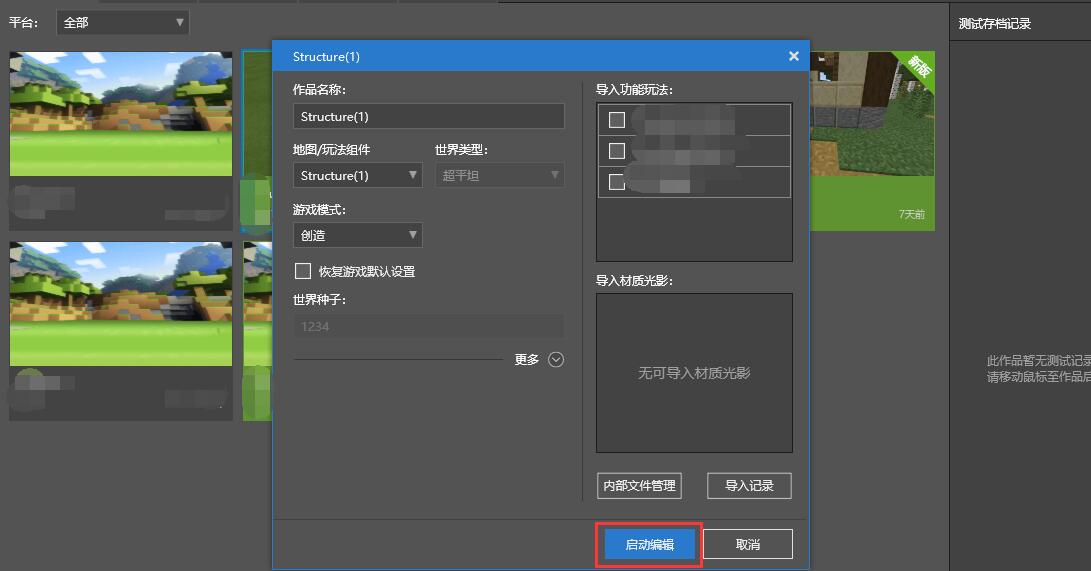Open 内部文件管理 file manager
1091x571 pixels.
coord(639,486)
